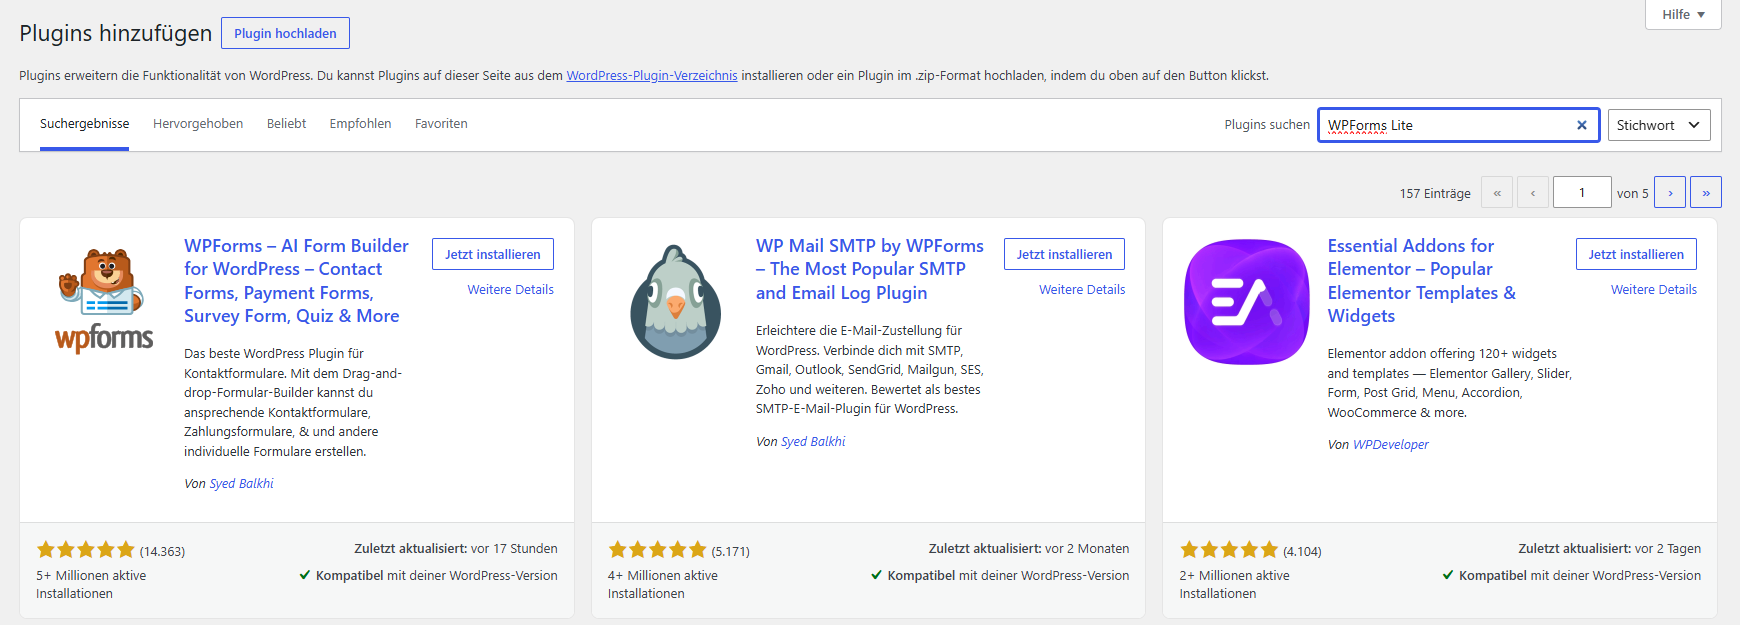Click 'Zuletzt aktualisiert: vor 2 Monaten' text
This screenshot has height=625, width=1740.
[1029, 548]
